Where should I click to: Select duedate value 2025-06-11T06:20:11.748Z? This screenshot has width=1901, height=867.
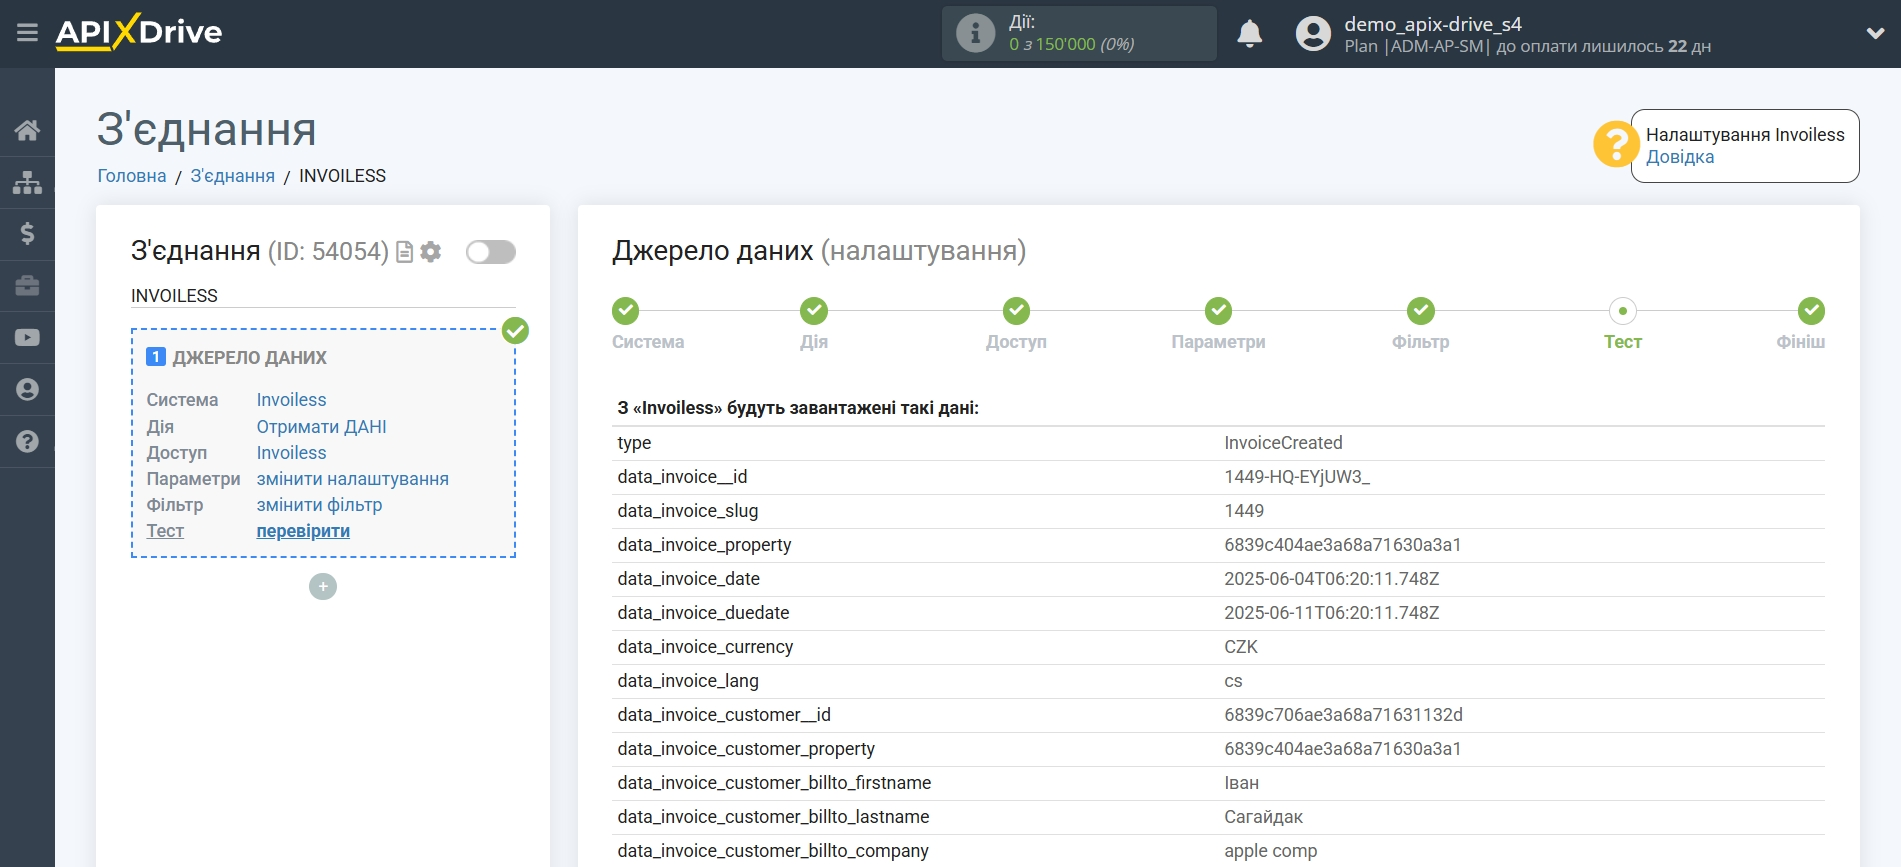(1331, 613)
